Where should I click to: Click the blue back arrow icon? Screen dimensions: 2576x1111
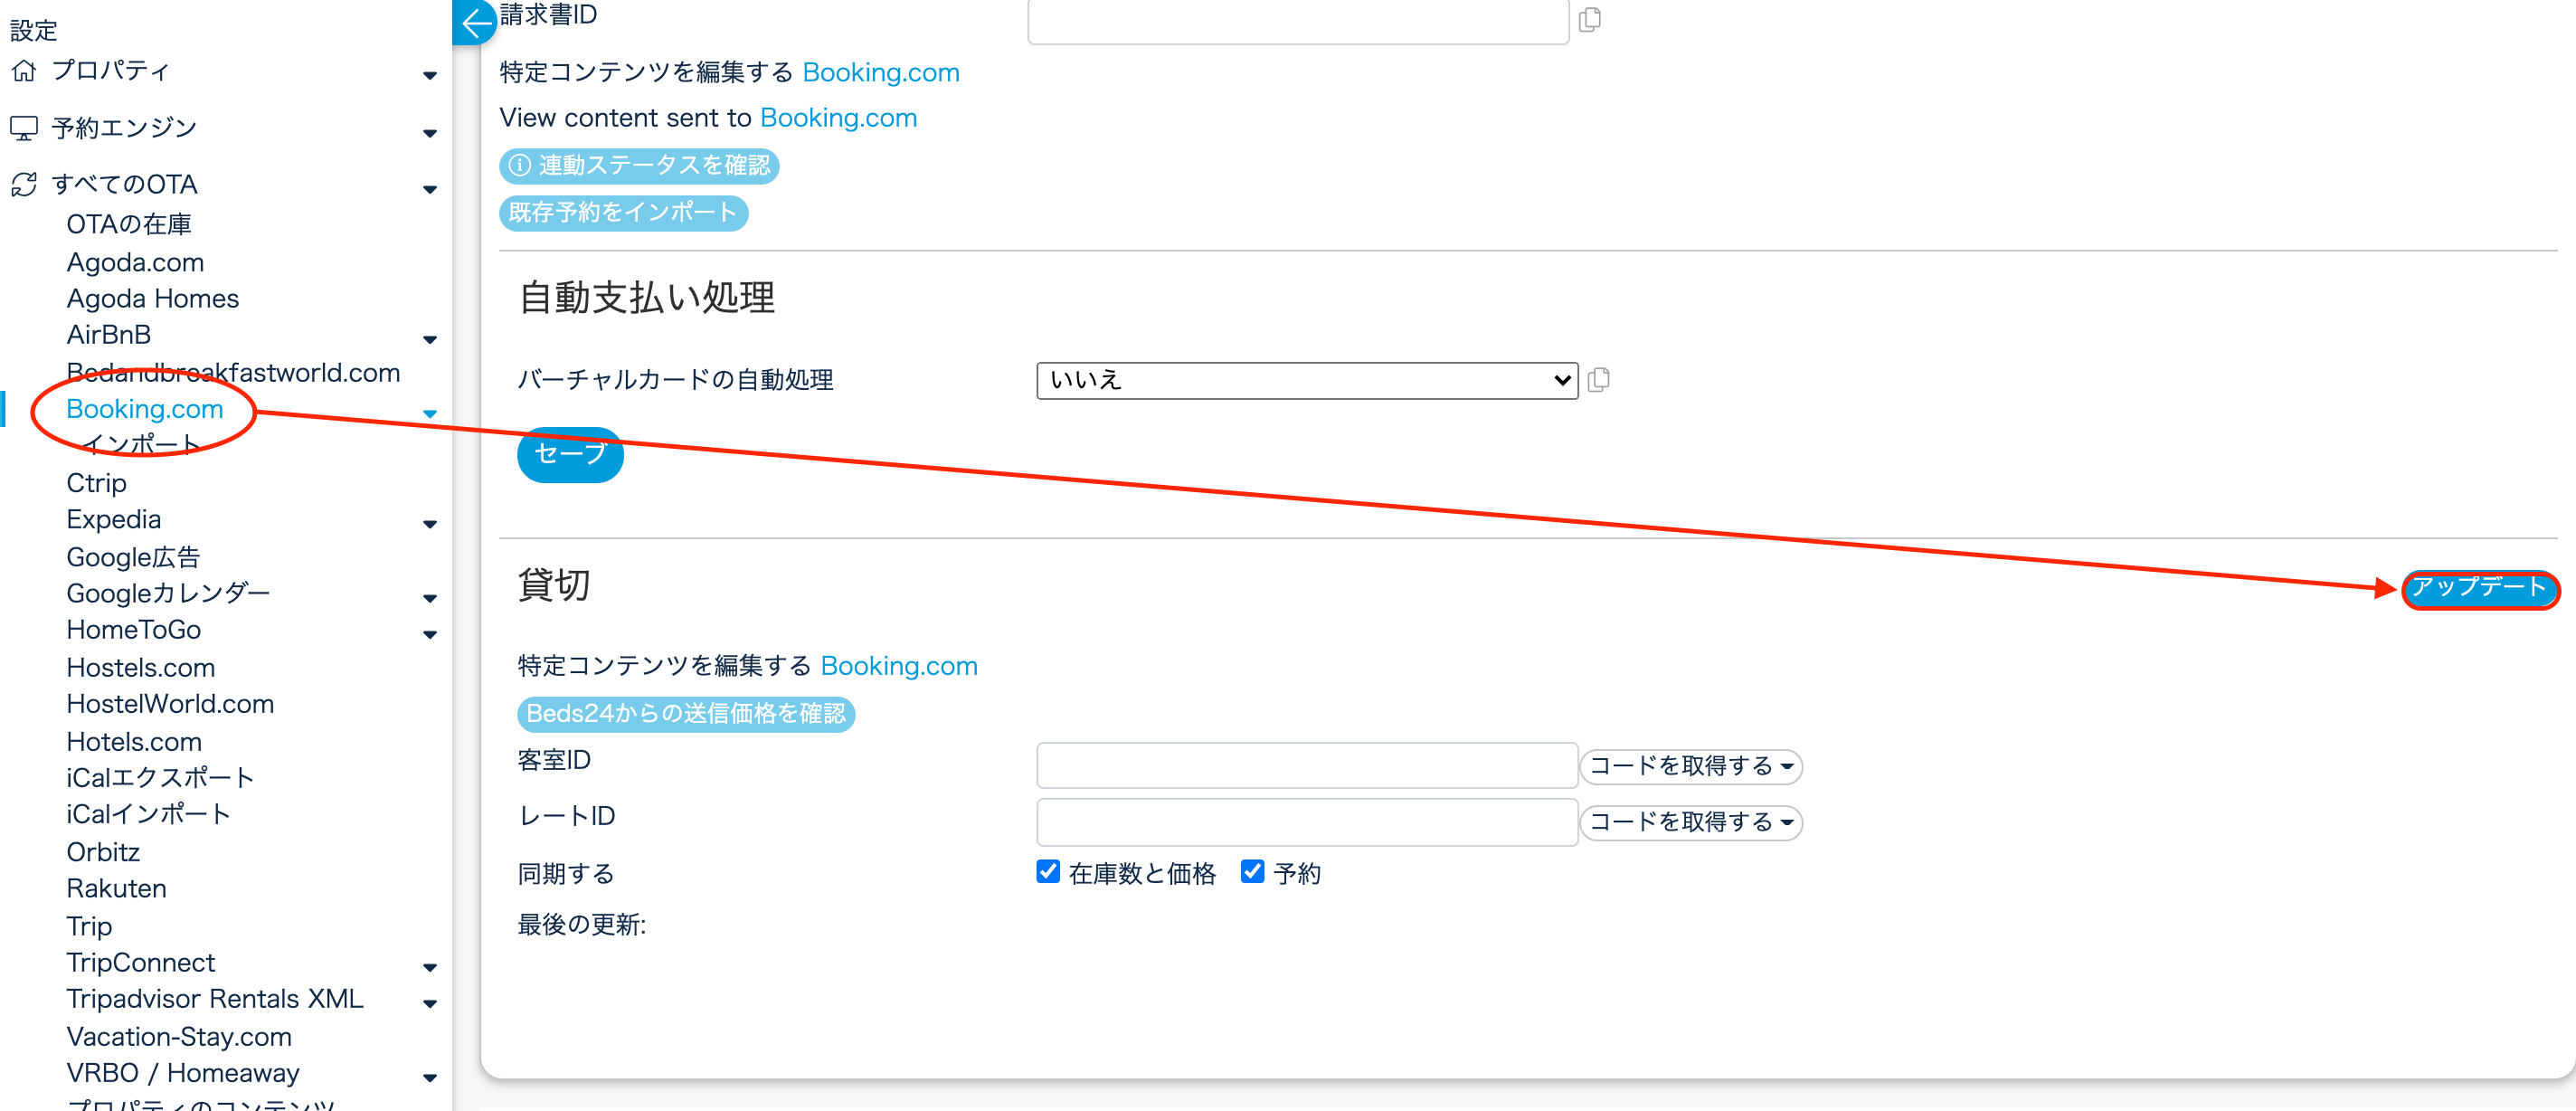[x=476, y=21]
